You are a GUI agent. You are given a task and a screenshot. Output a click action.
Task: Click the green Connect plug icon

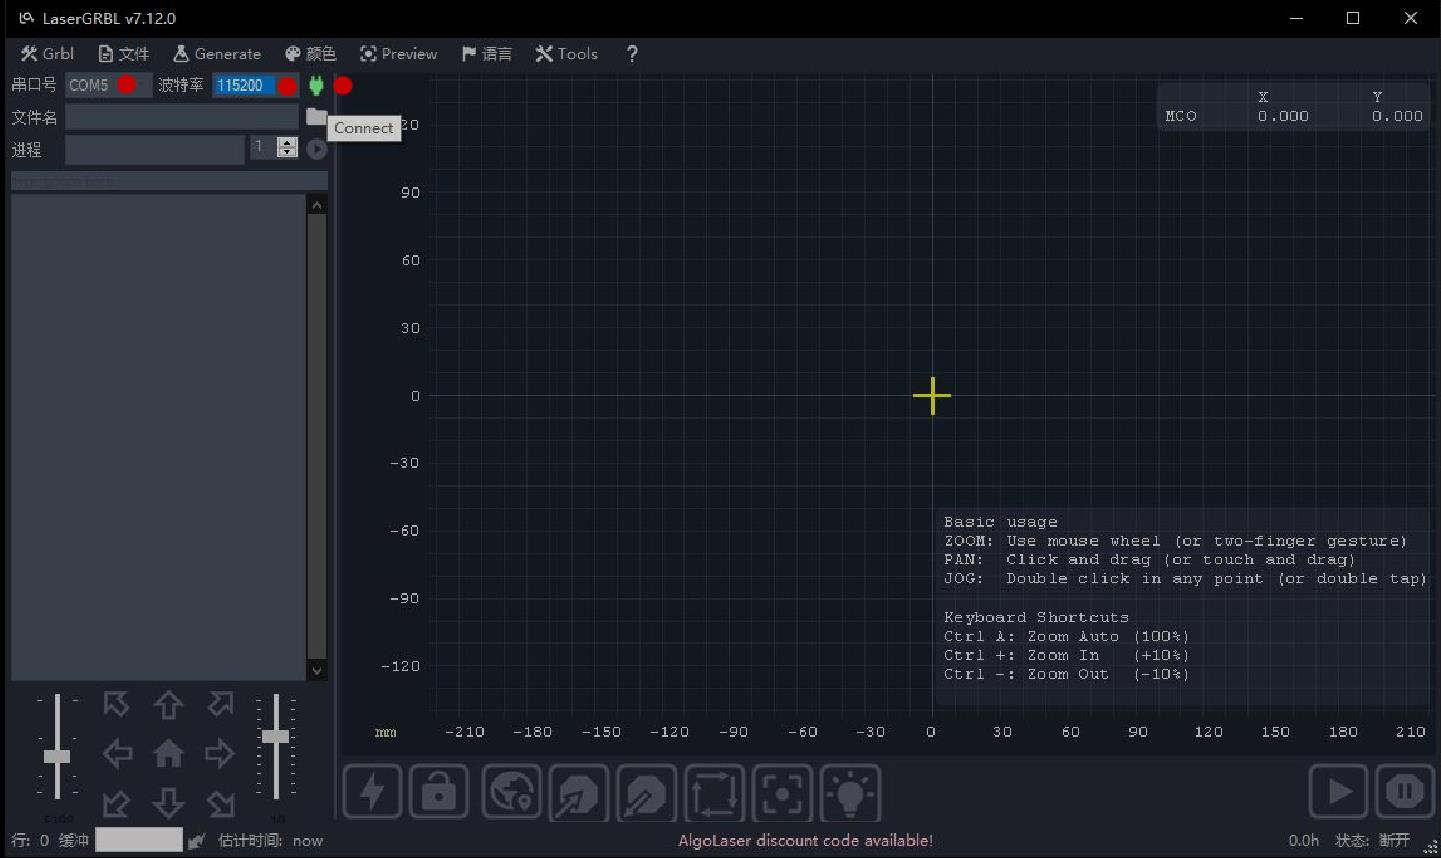pos(316,86)
